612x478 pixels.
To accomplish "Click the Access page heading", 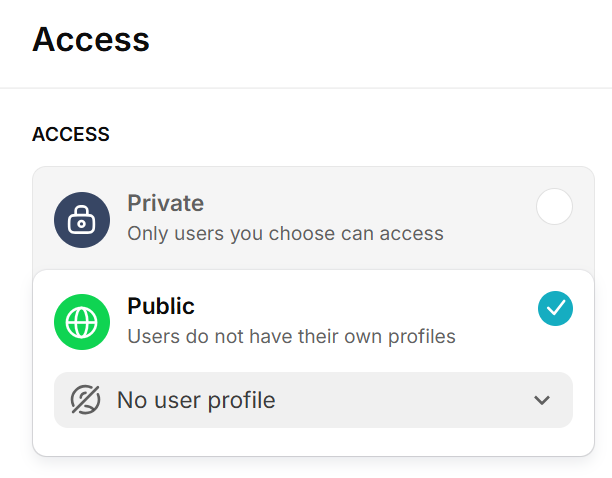I will (91, 40).
